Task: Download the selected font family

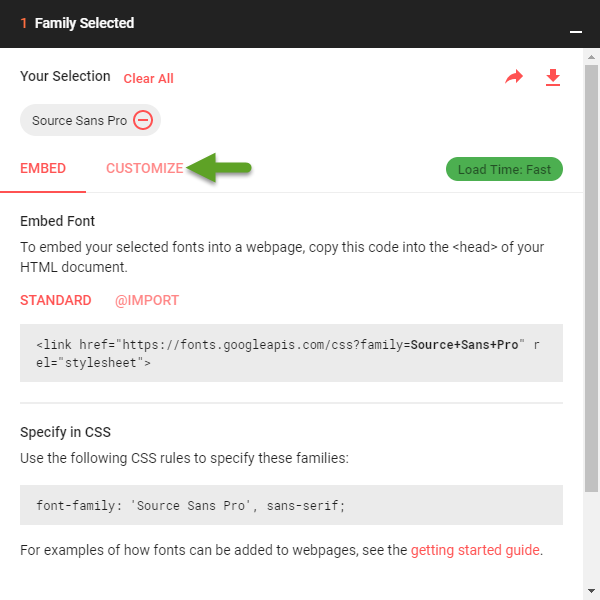Action: point(553,77)
